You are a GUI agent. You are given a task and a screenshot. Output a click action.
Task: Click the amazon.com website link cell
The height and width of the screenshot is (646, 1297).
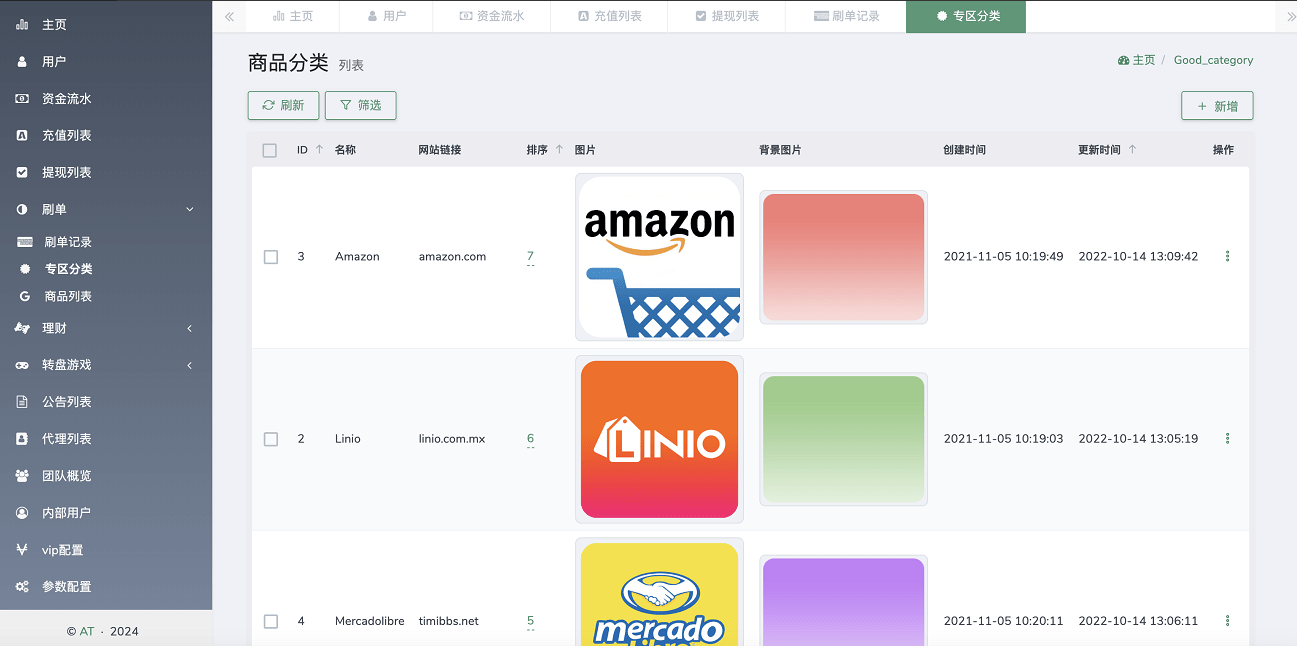[452, 257]
